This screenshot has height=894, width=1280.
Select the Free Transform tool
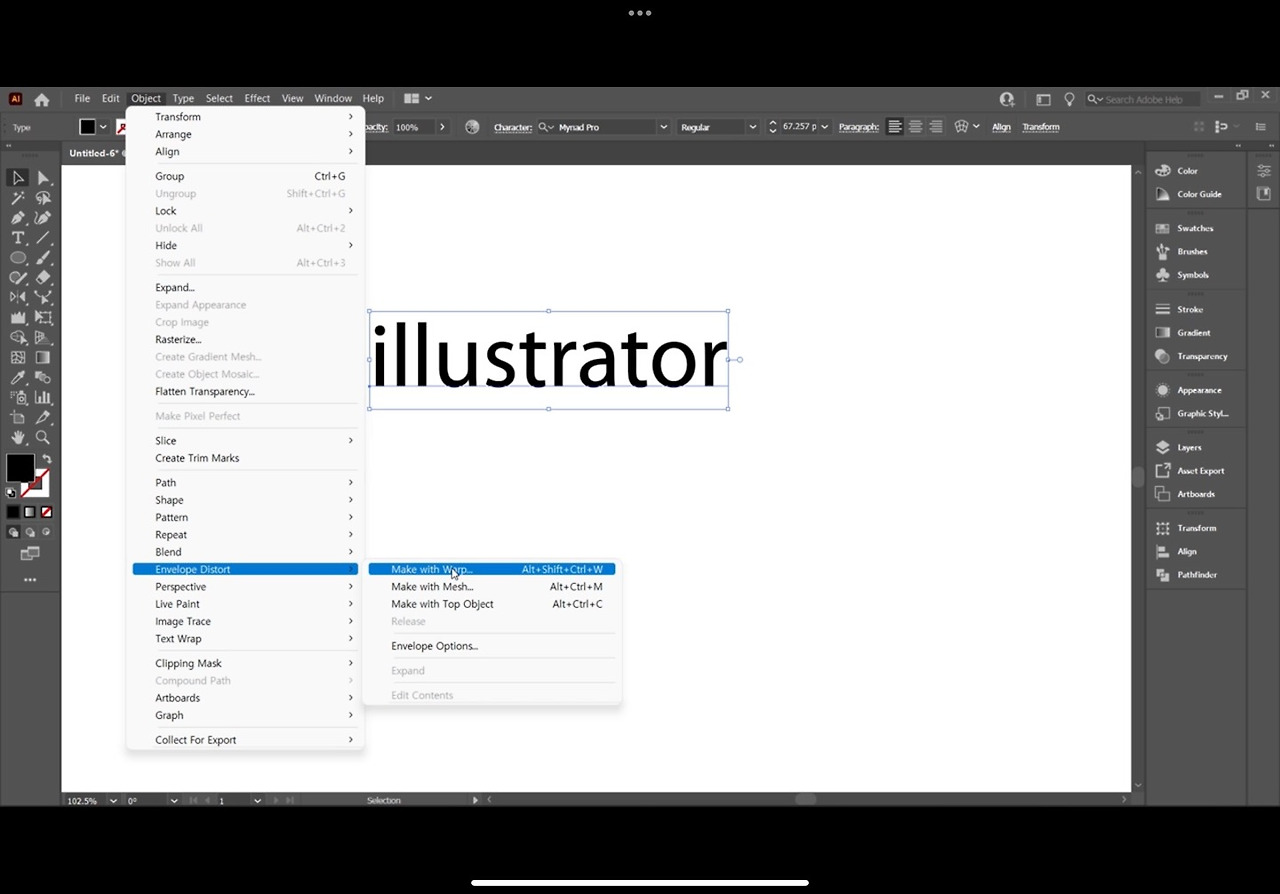pos(43,318)
